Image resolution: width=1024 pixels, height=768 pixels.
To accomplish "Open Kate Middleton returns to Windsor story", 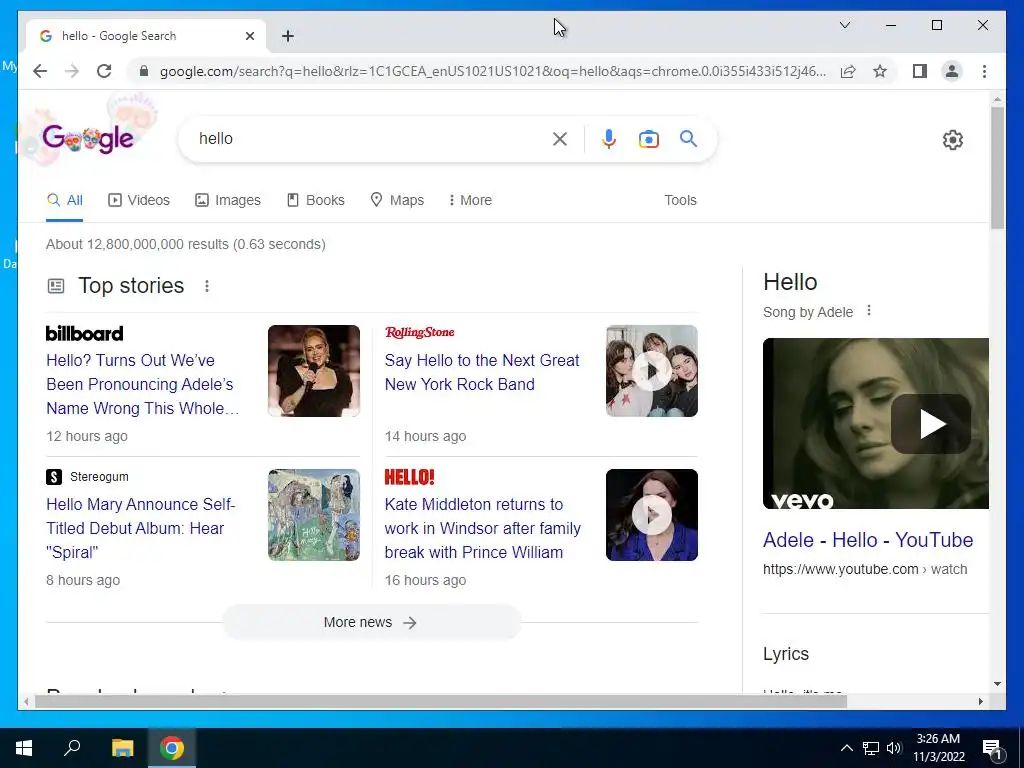I will pos(483,528).
